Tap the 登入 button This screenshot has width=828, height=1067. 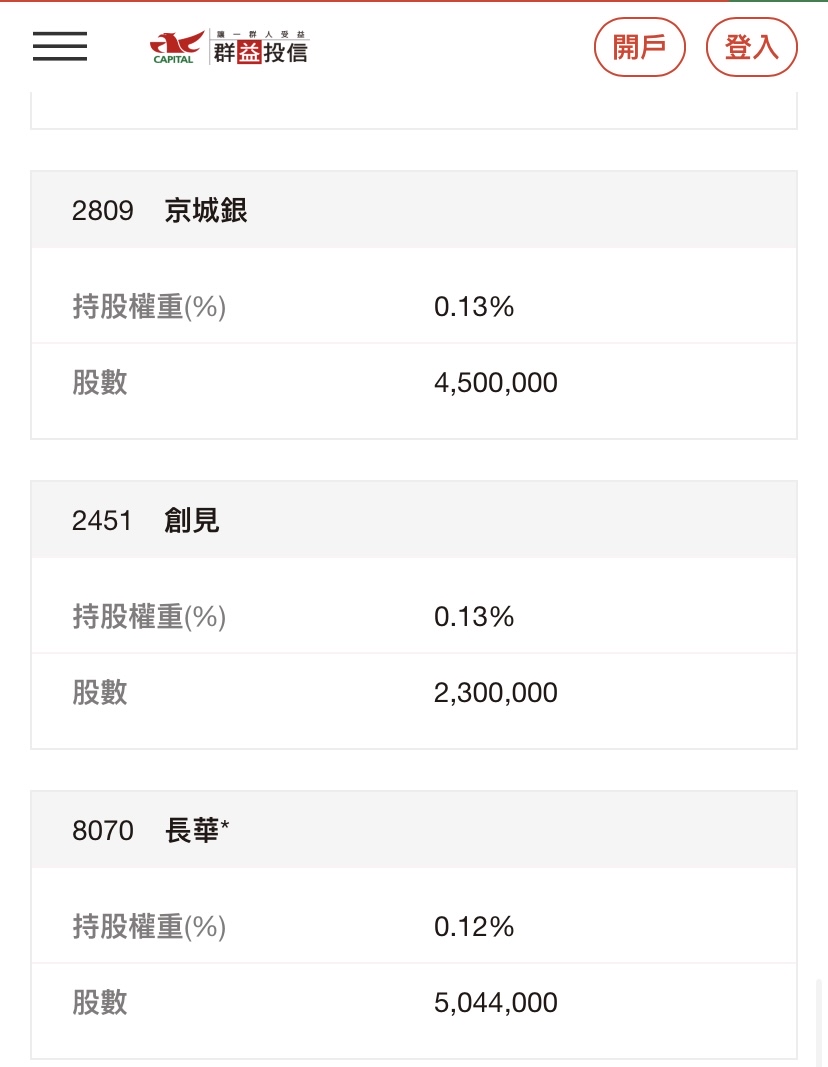[751, 47]
